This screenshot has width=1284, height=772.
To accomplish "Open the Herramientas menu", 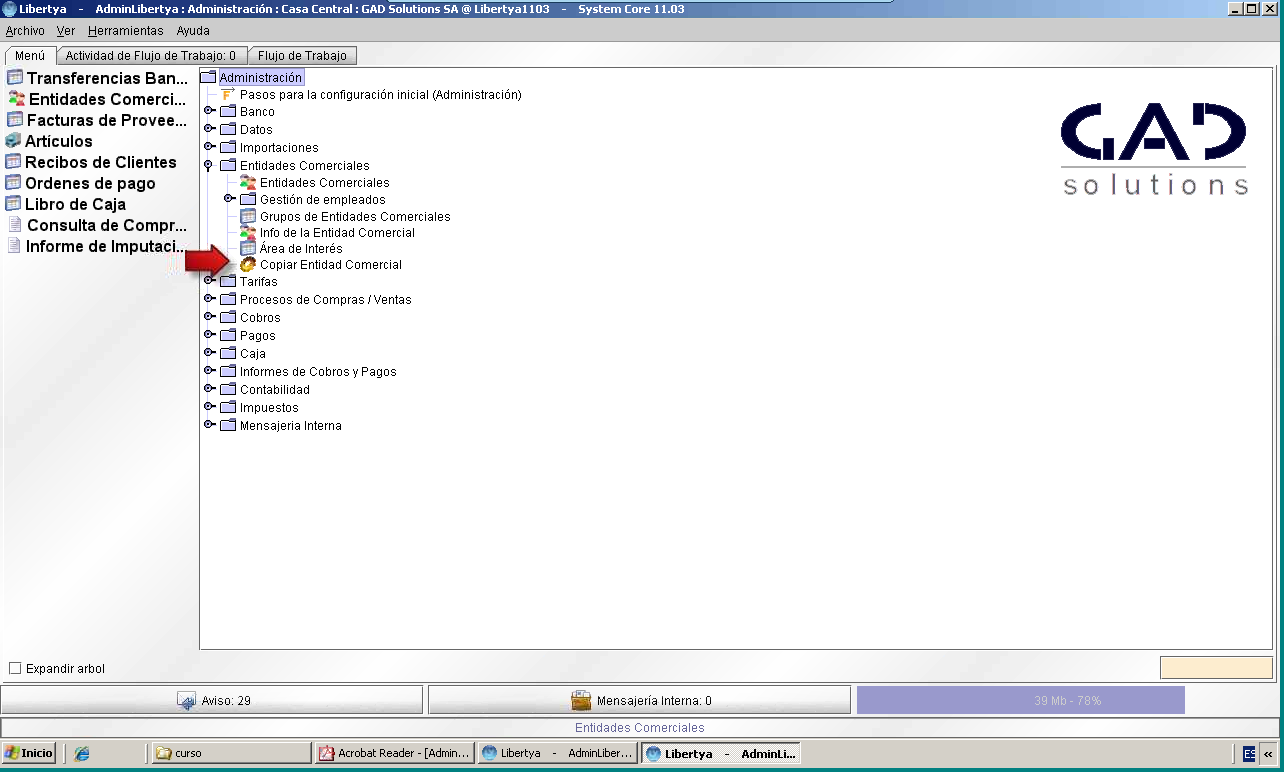I will 126,31.
